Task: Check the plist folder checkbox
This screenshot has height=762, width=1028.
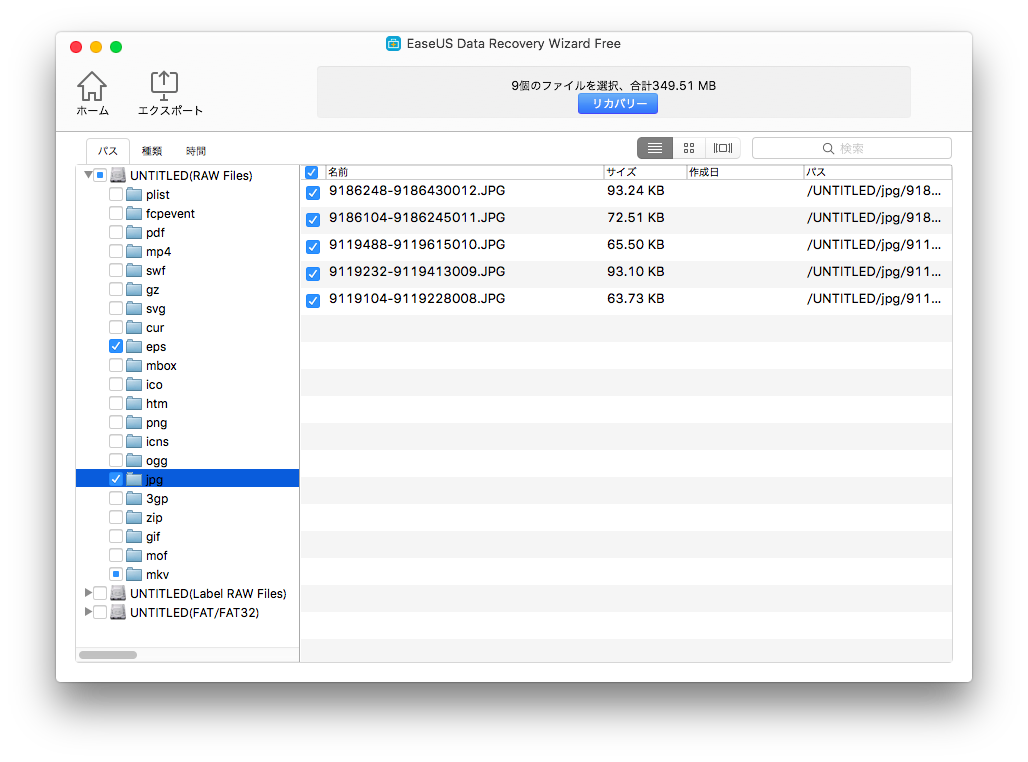Action: [116, 194]
